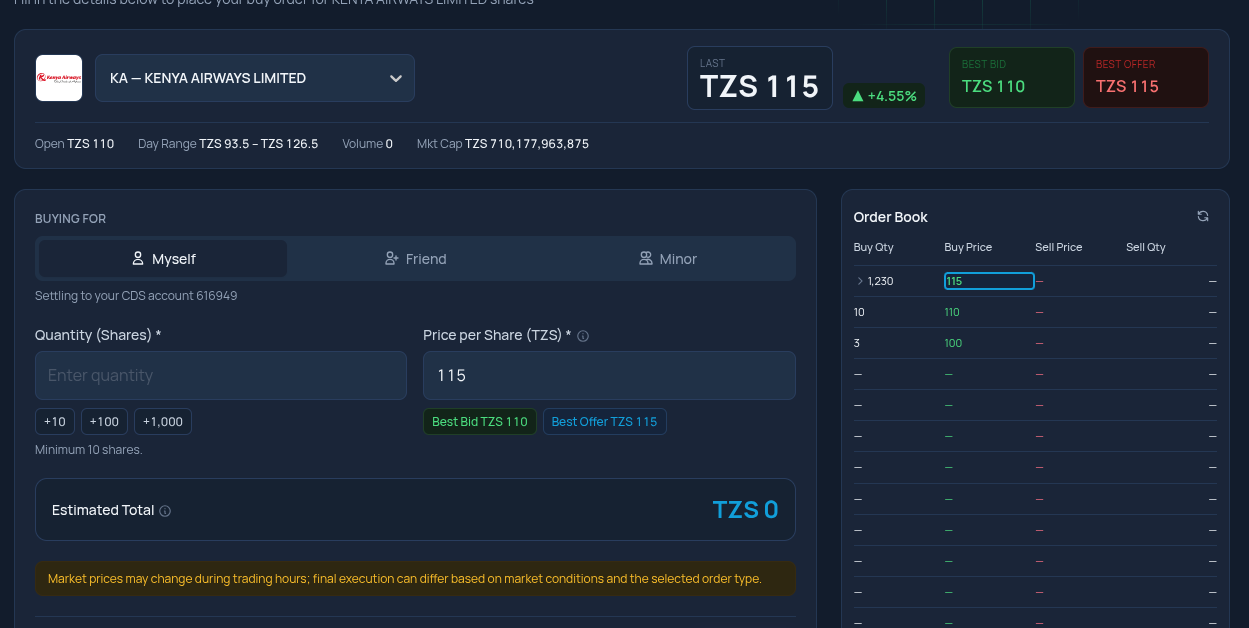Image resolution: width=1249 pixels, height=628 pixels.
Task: Expand the 1,230 buy quantity row chevron
Action: point(860,281)
